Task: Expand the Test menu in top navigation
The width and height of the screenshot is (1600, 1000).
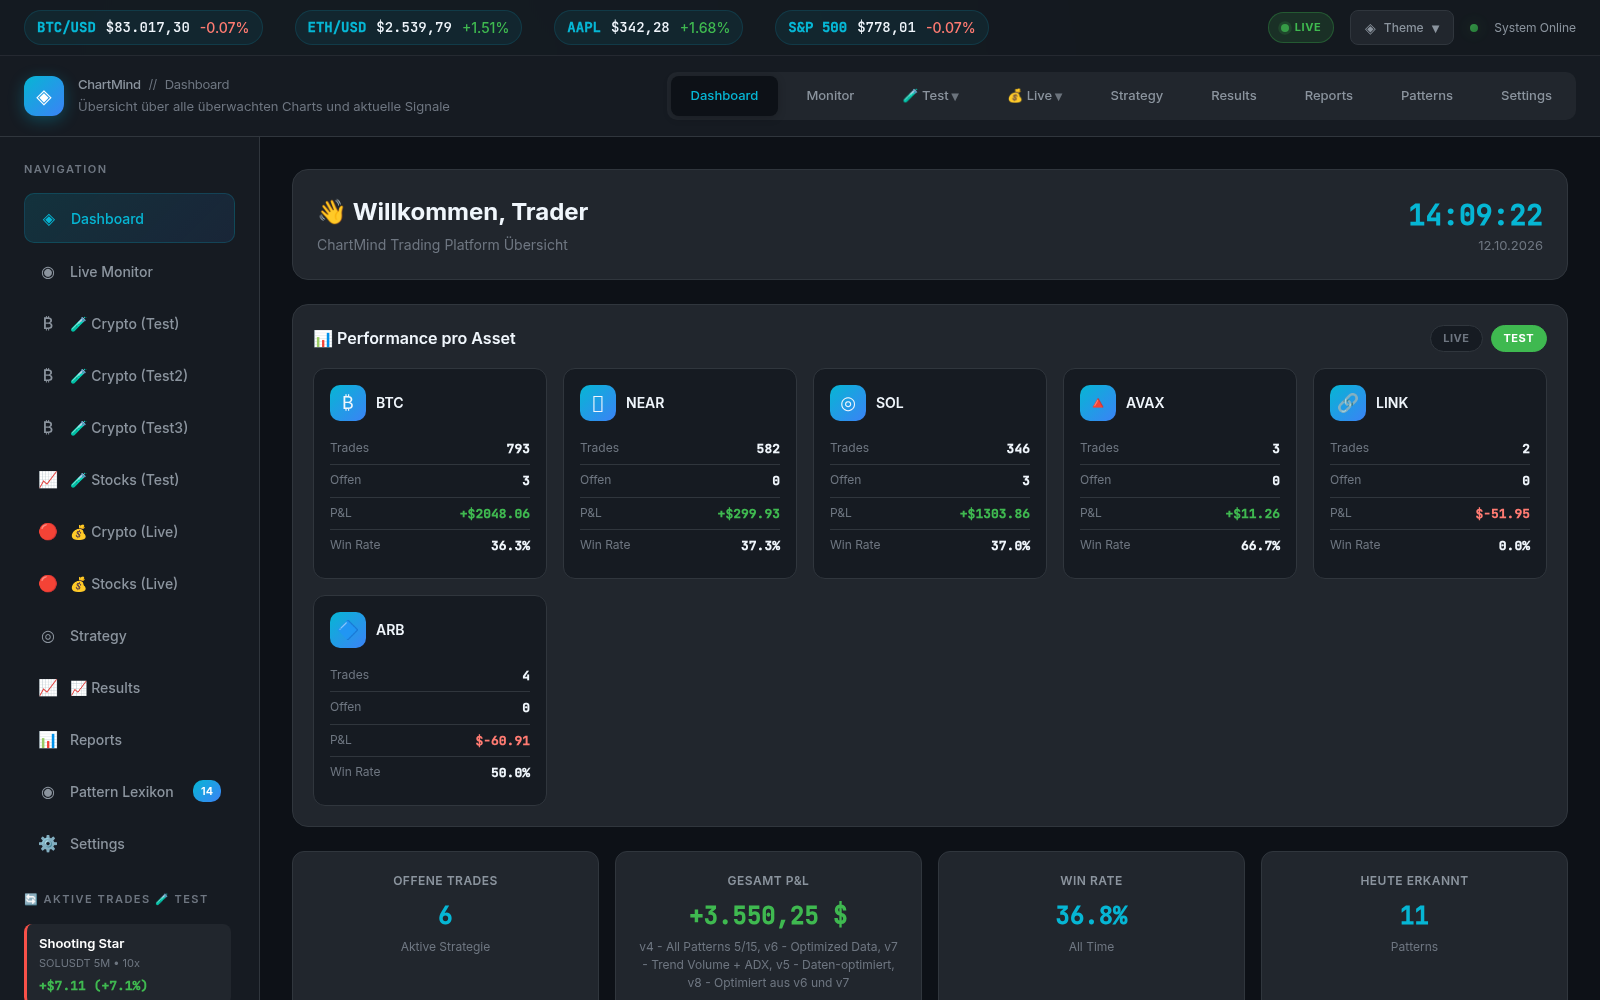Action: (930, 96)
